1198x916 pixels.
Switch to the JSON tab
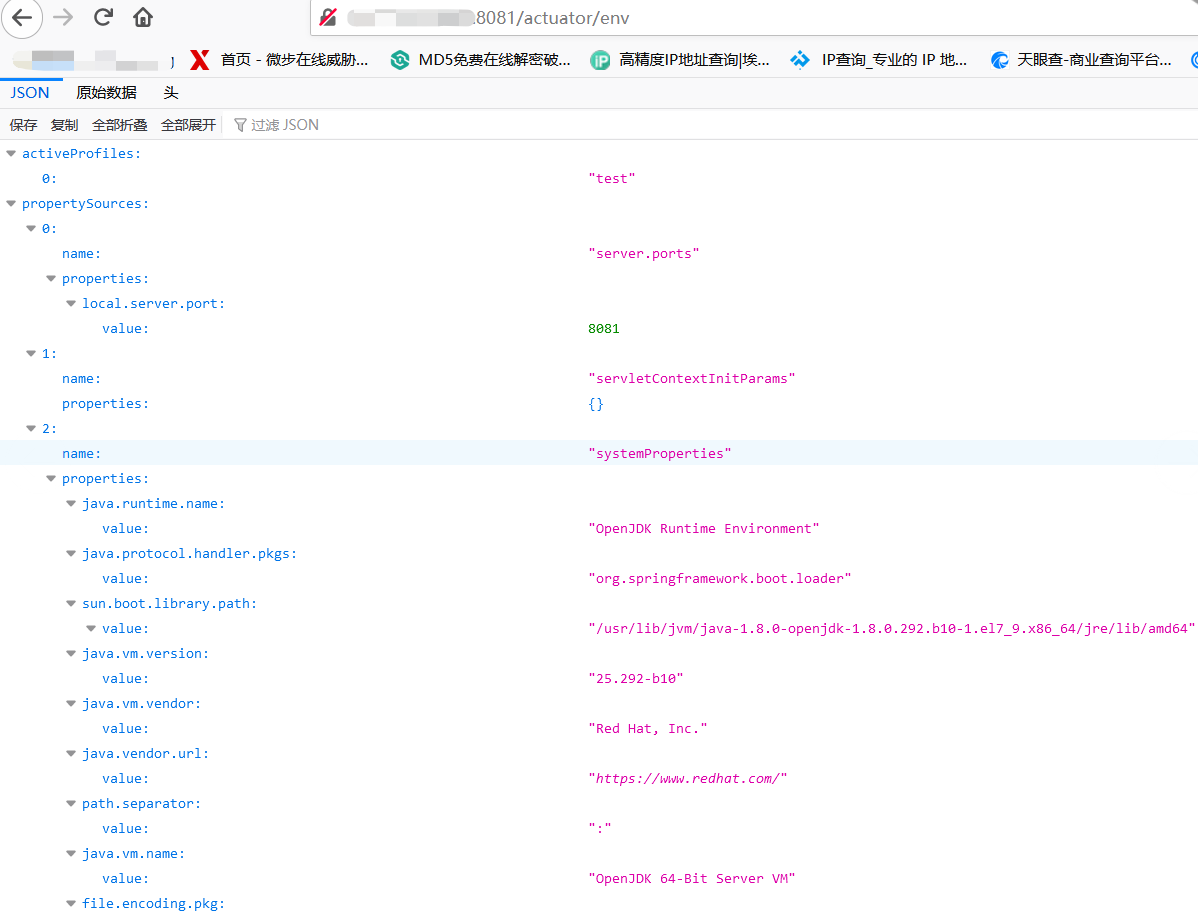[31, 92]
